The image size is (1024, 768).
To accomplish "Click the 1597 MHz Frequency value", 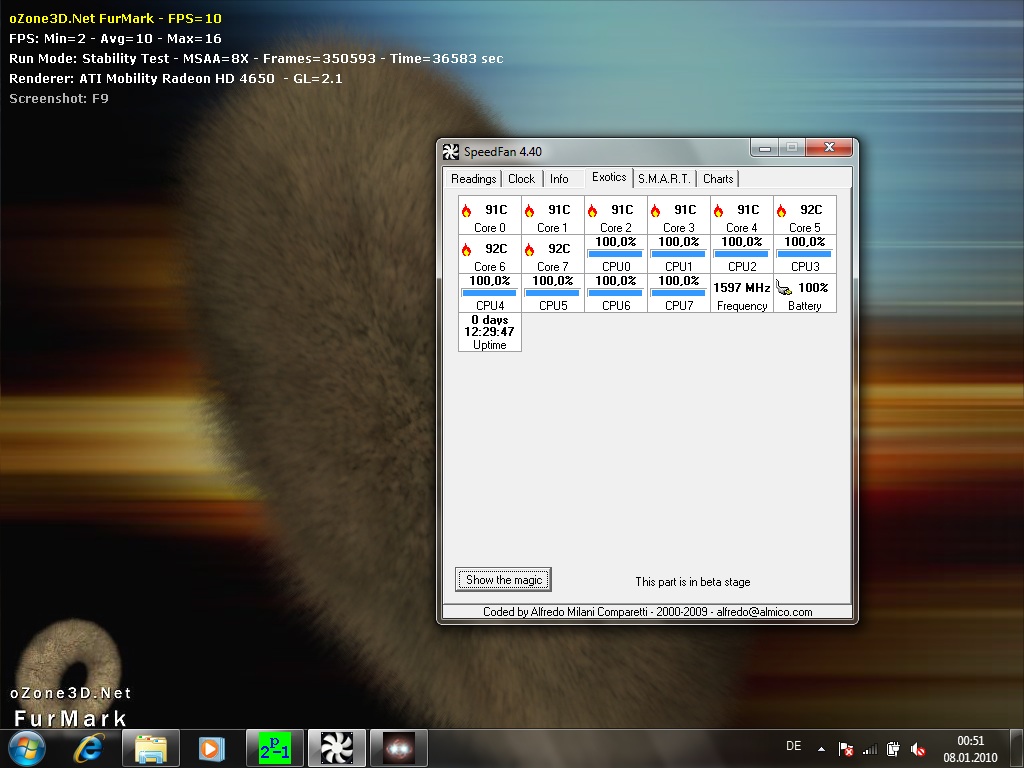I will click(742, 287).
